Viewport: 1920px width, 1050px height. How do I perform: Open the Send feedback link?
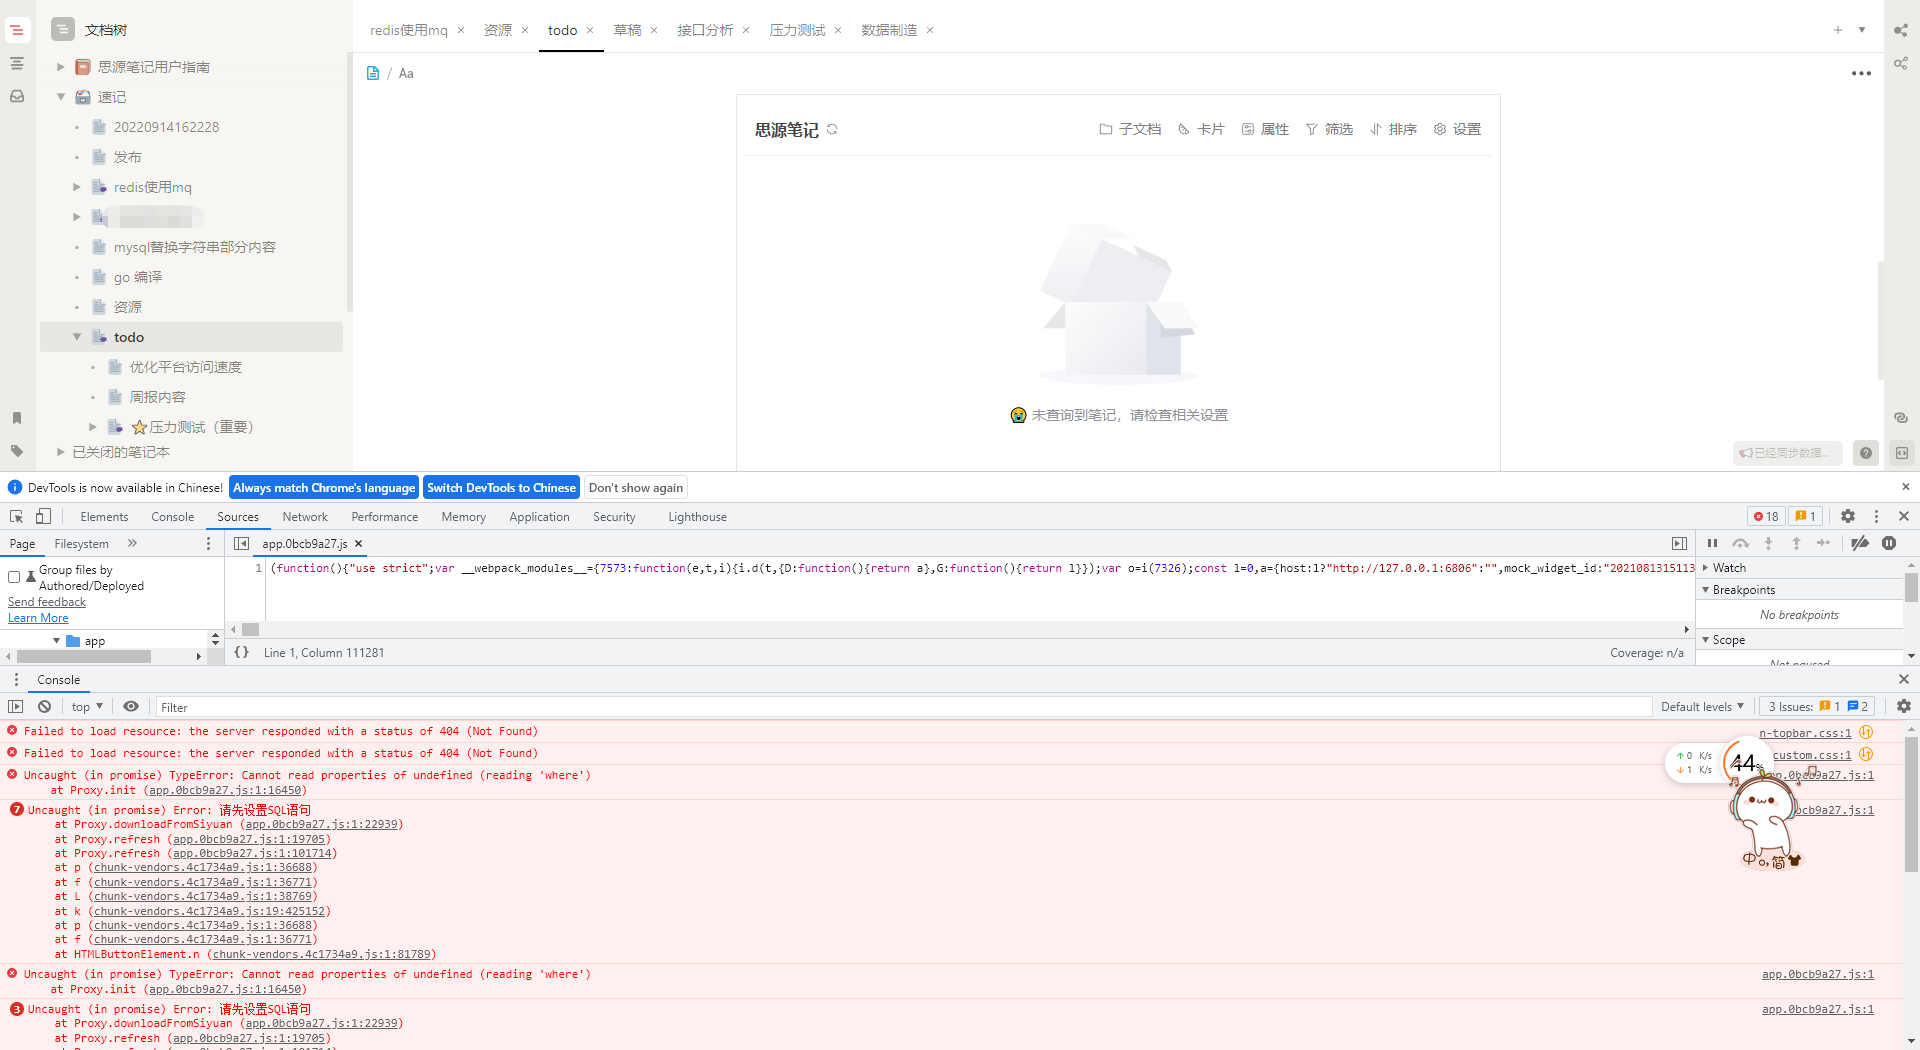coord(47,602)
